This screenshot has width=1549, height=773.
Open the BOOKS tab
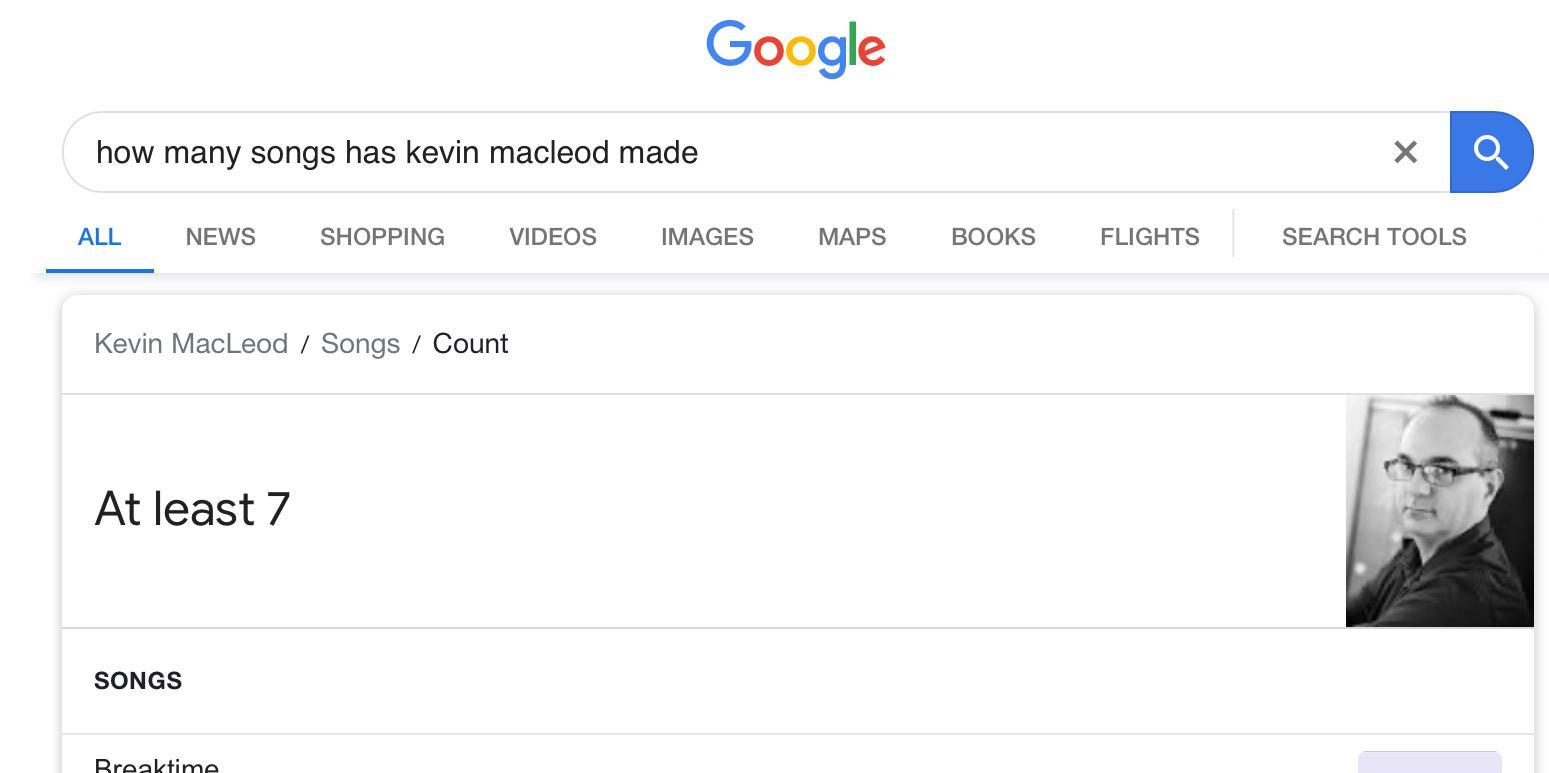(x=993, y=237)
